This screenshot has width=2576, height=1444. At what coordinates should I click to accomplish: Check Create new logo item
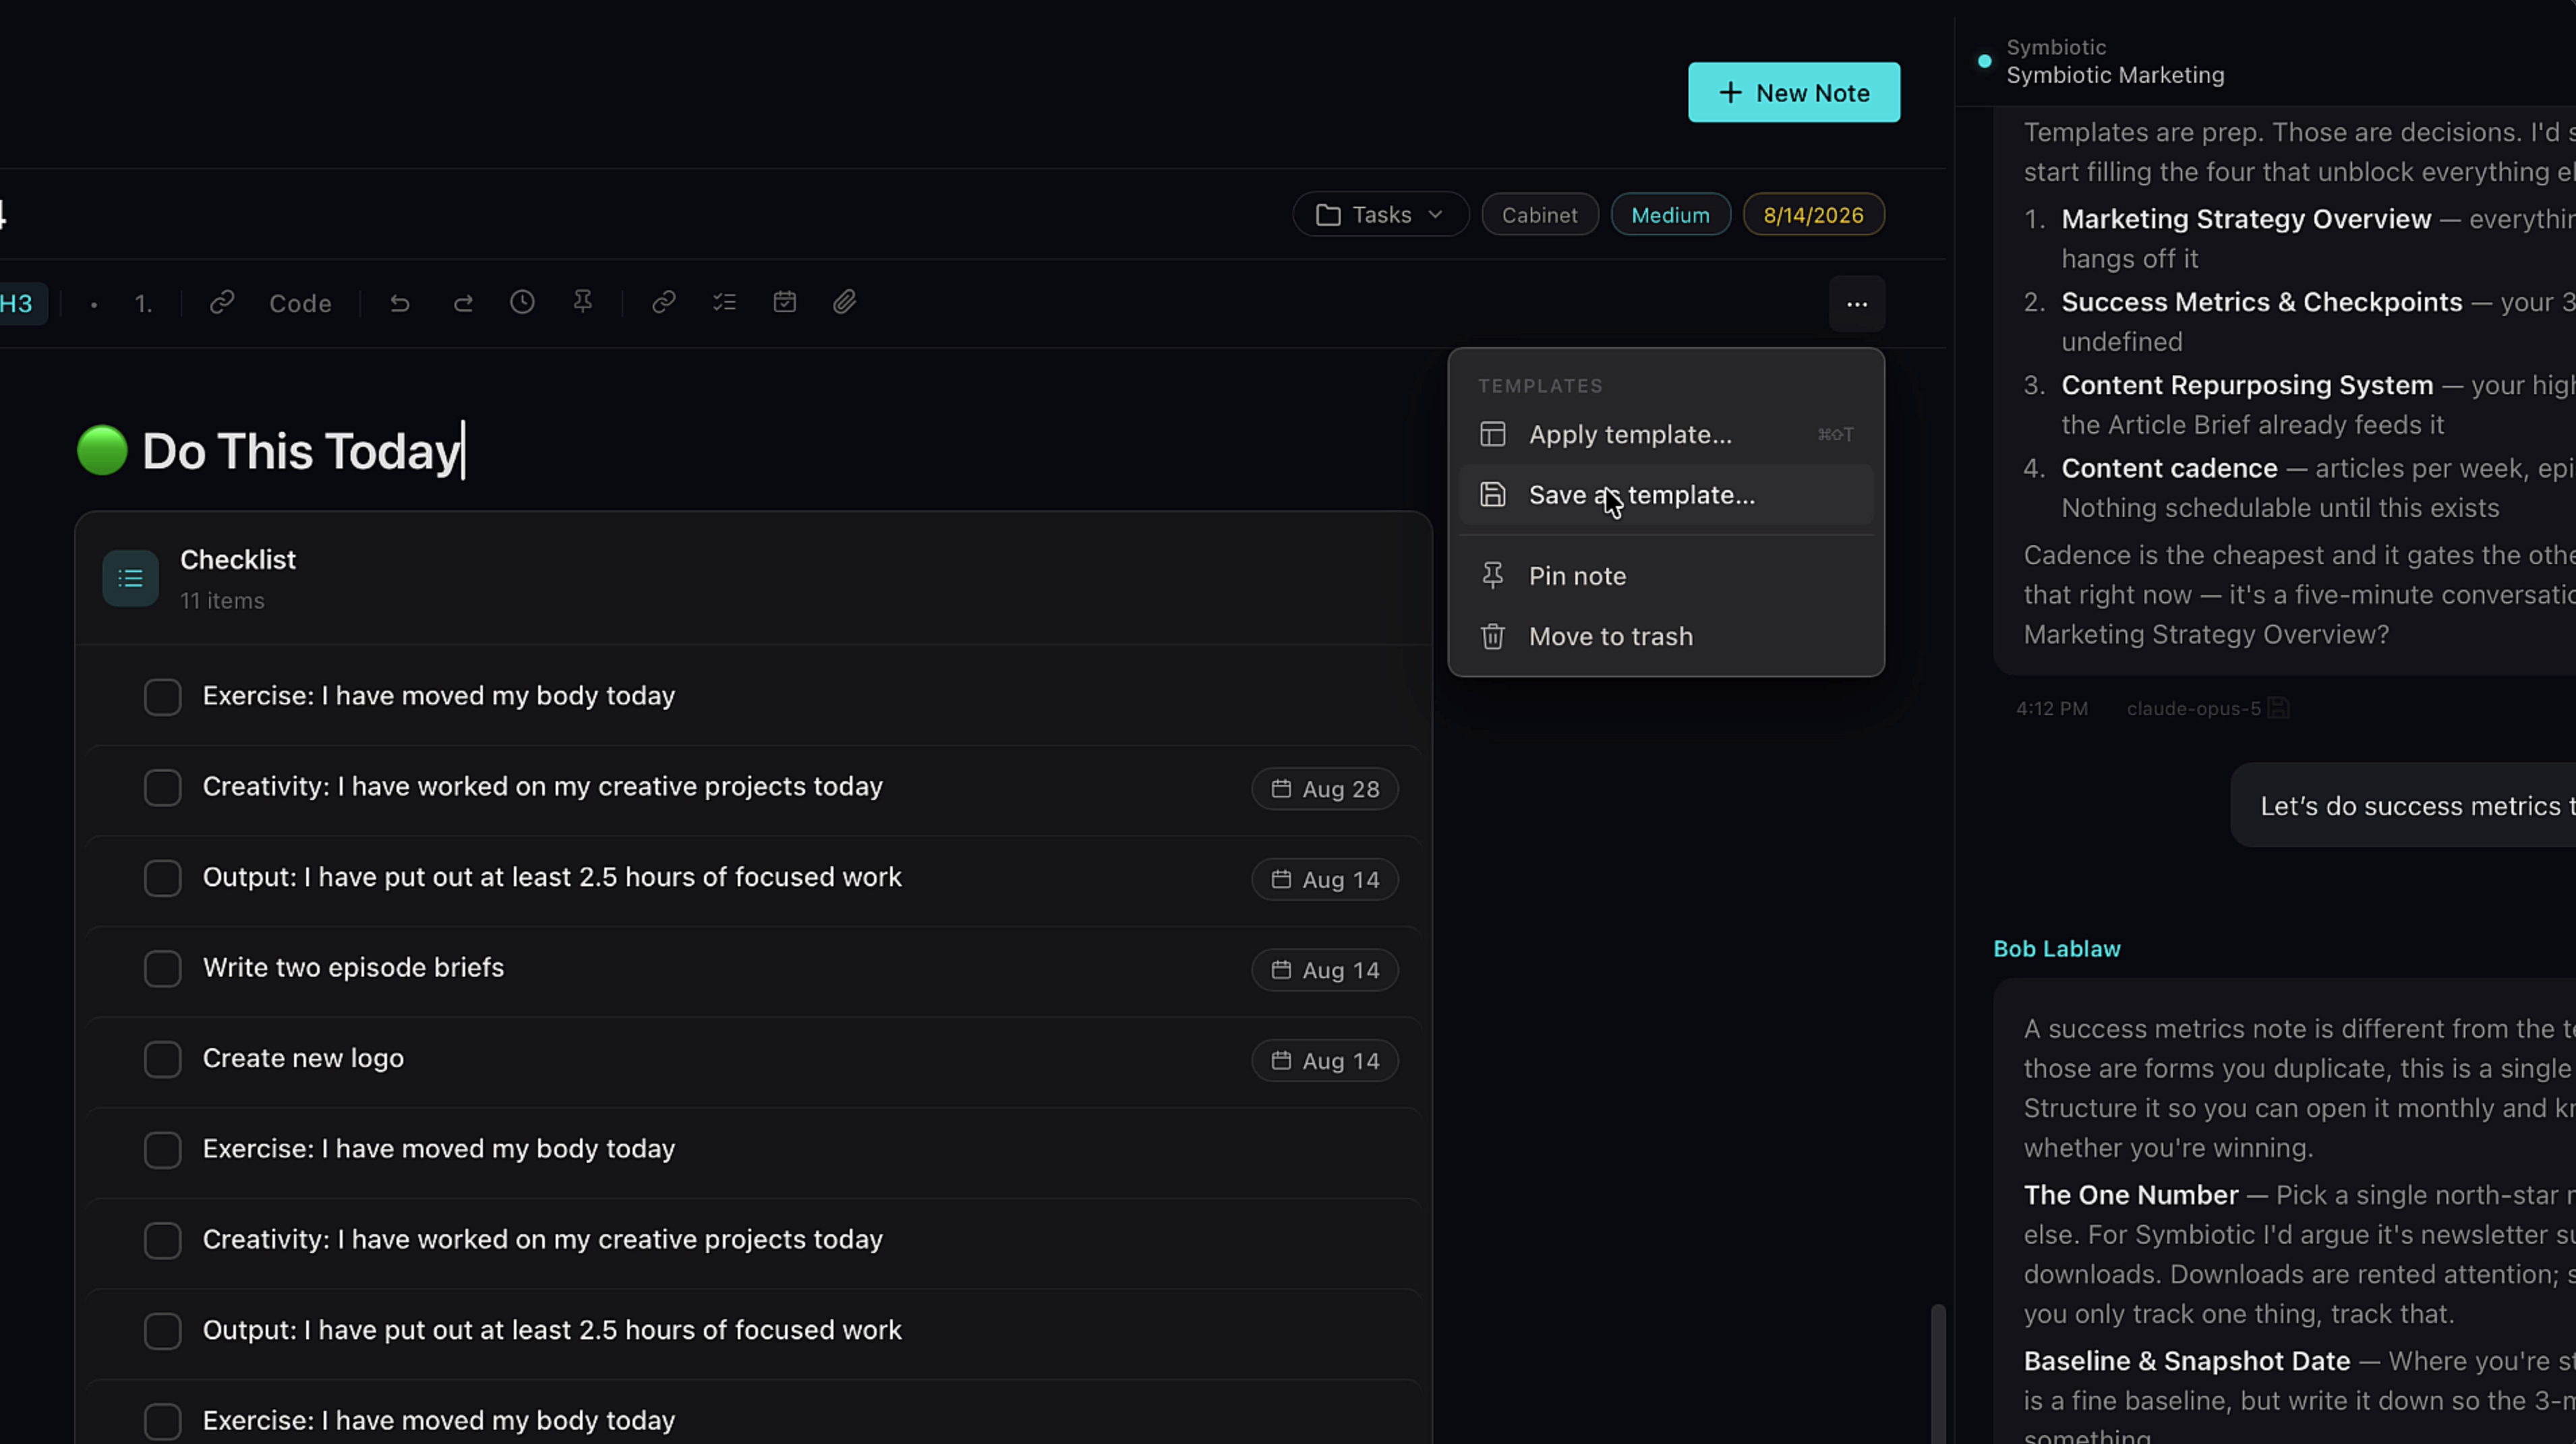(162, 1059)
